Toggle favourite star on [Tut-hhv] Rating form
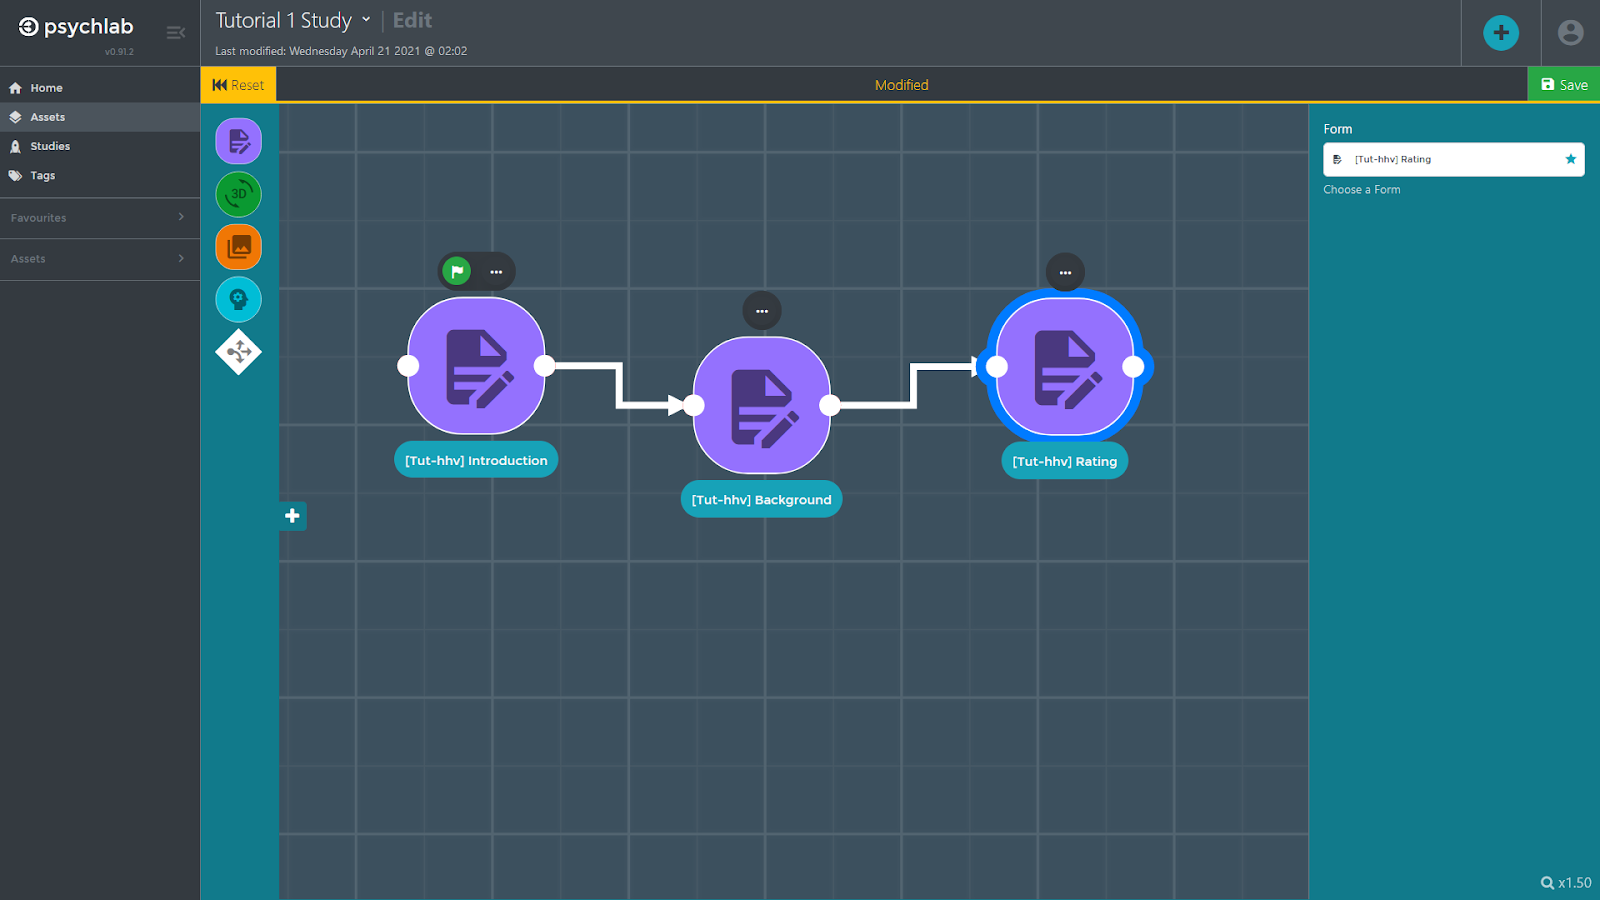Screen dimensions: 1600x900 [x=1570, y=159]
